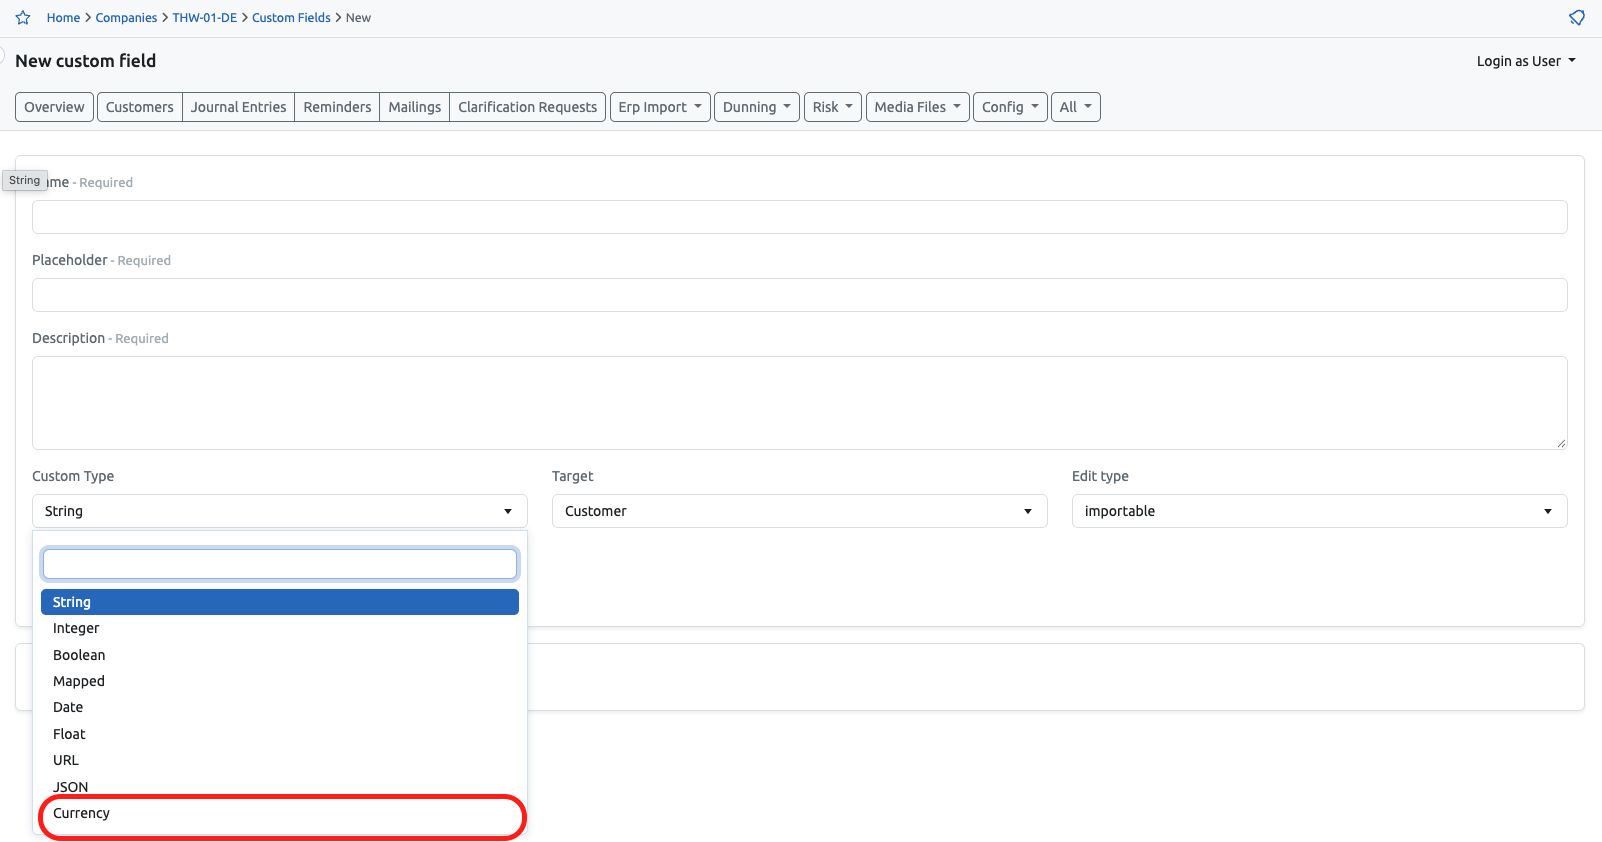The height and width of the screenshot is (842, 1602).
Task: Open the Media Files dropdown
Action: (x=918, y=107)
